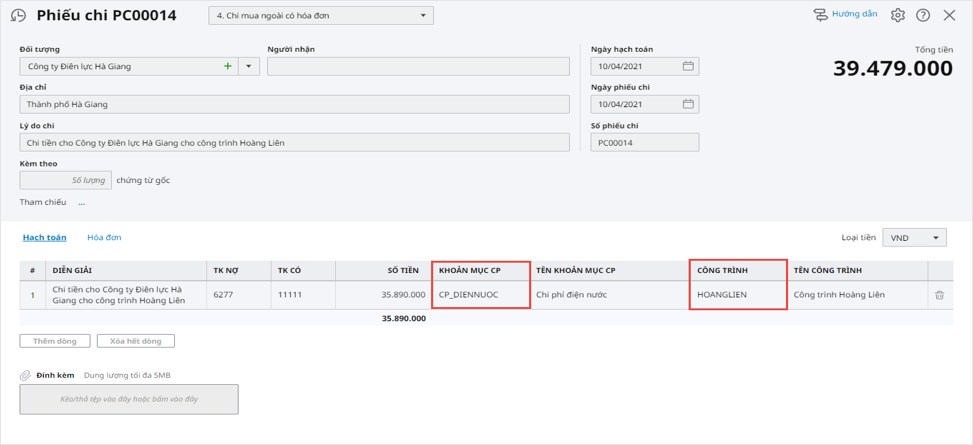Open the settings gear icon
Viewport: 973px width, 445px height.
tap(897, 16)
